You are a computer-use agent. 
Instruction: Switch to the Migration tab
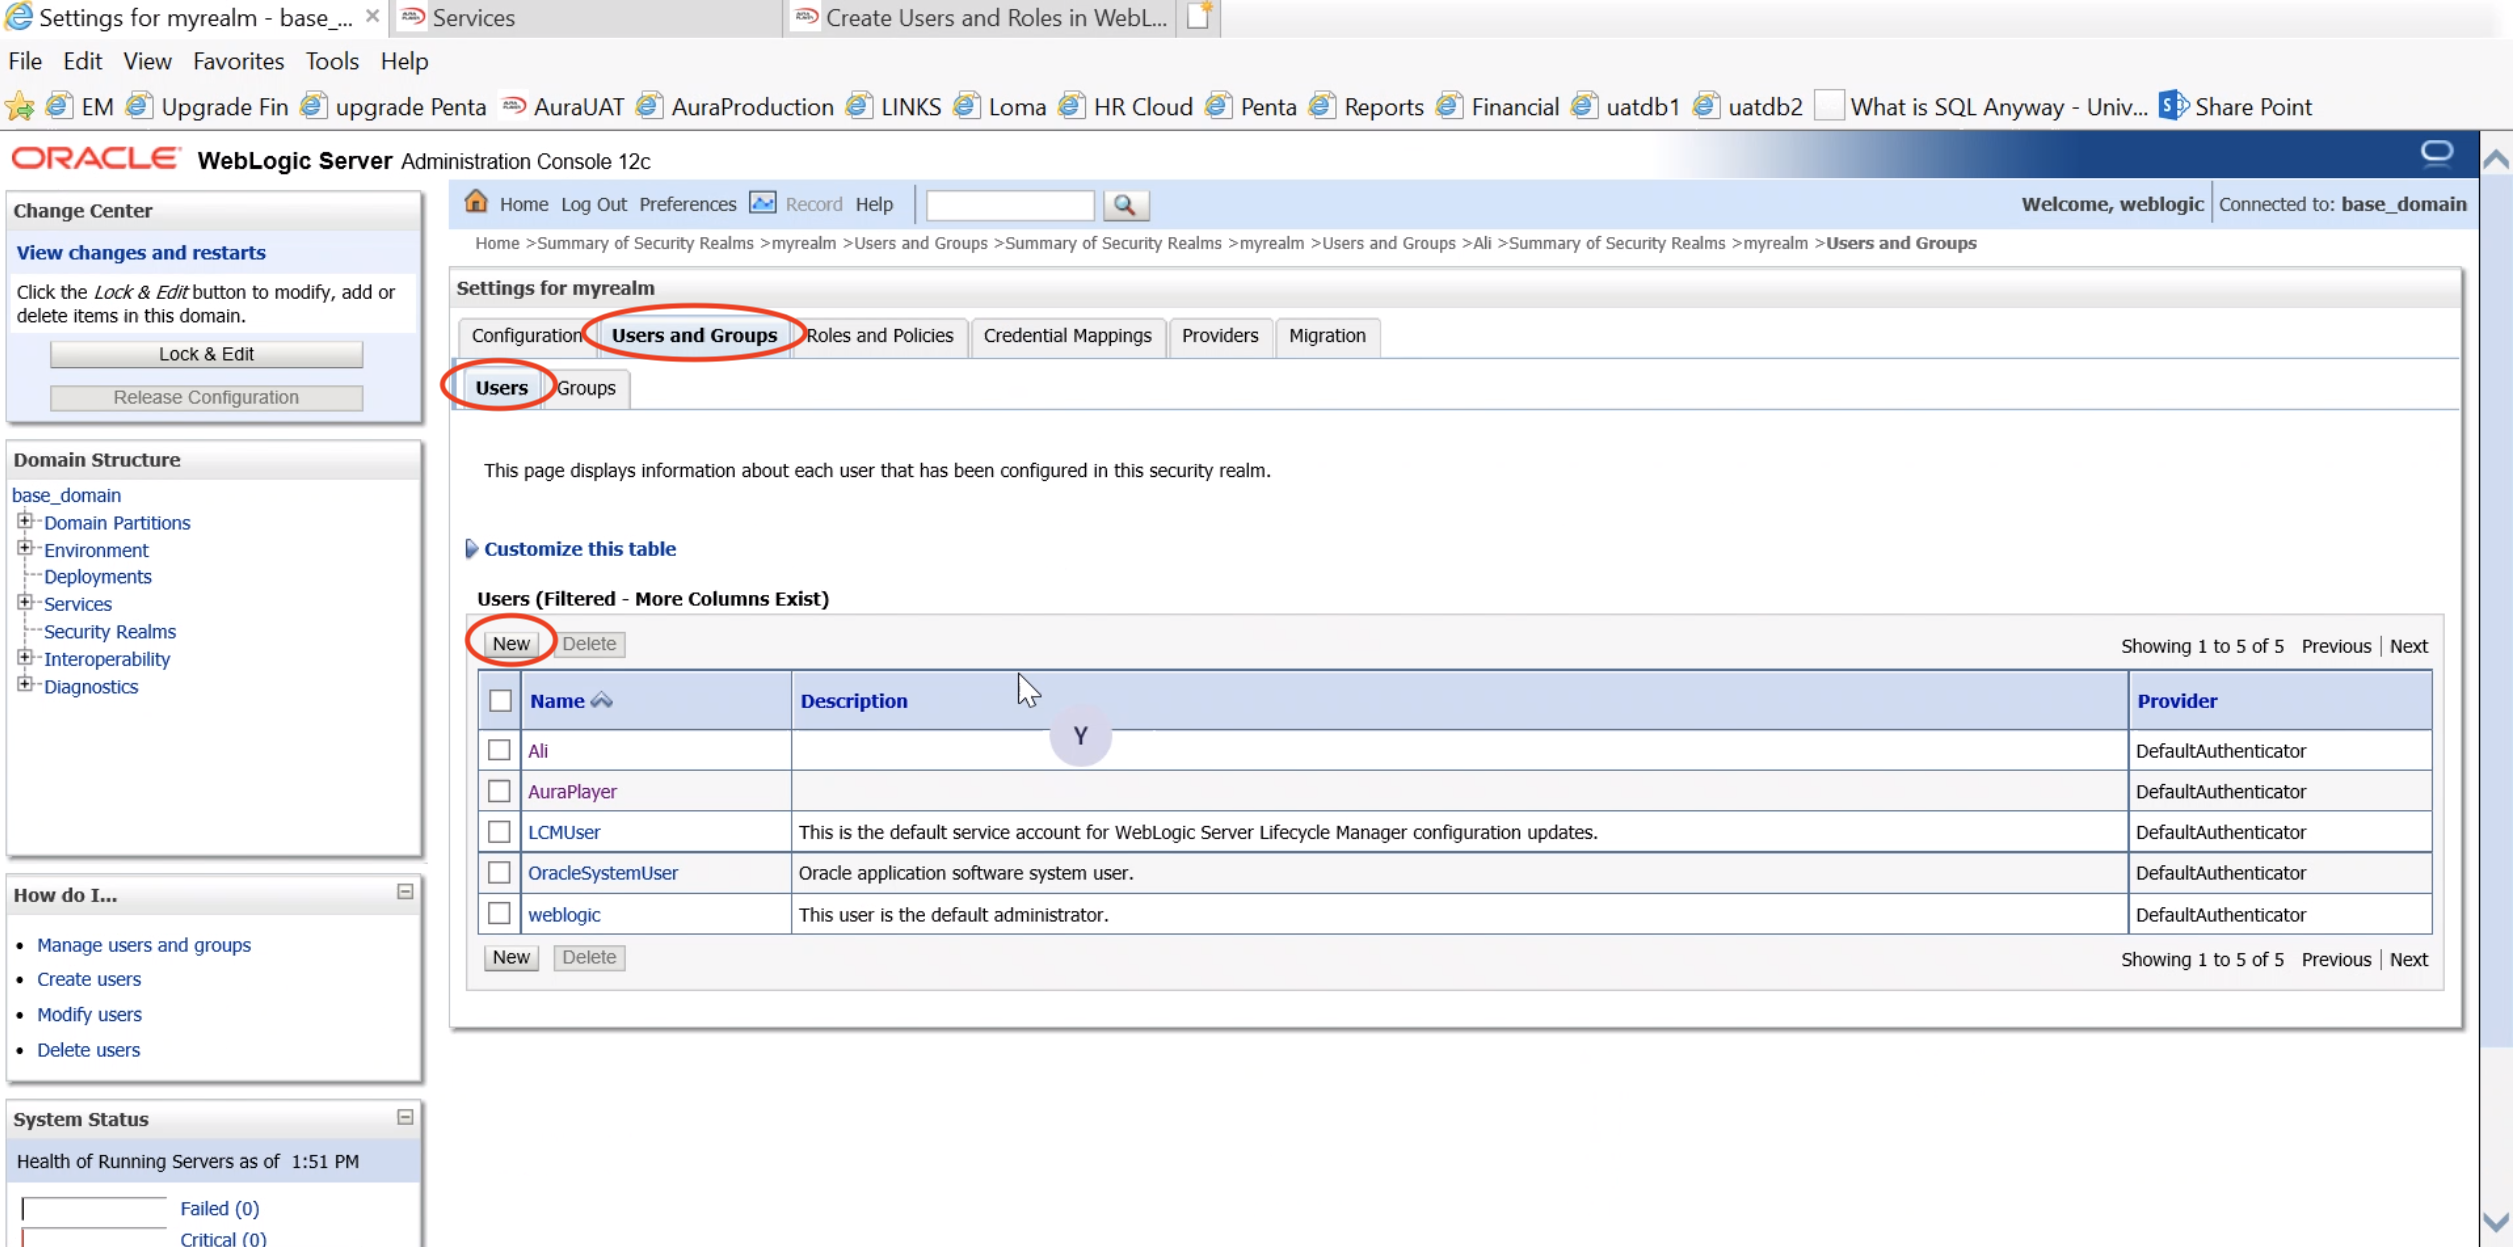coord(1327,336)
